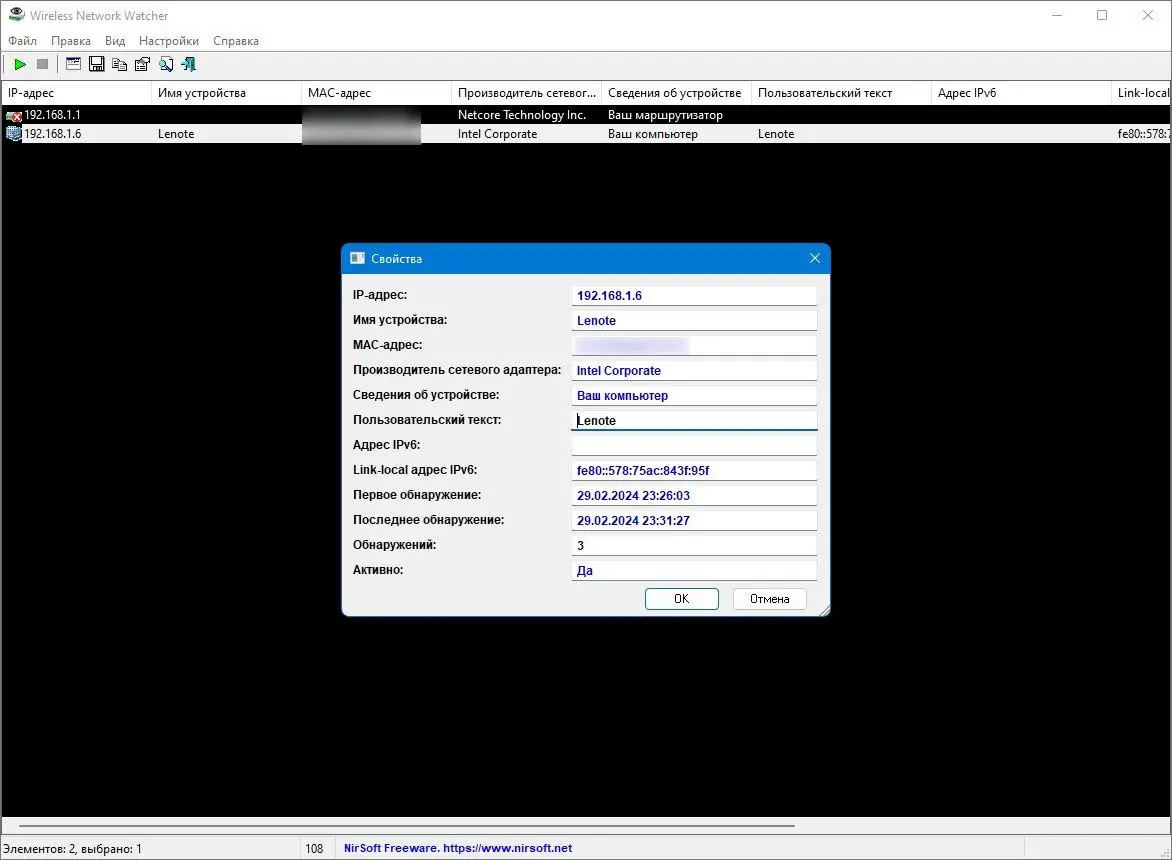1172x860 pixels.
Task: Copy selected items using the copy icon
Action: pyautogui.click(x=119, y=63)
